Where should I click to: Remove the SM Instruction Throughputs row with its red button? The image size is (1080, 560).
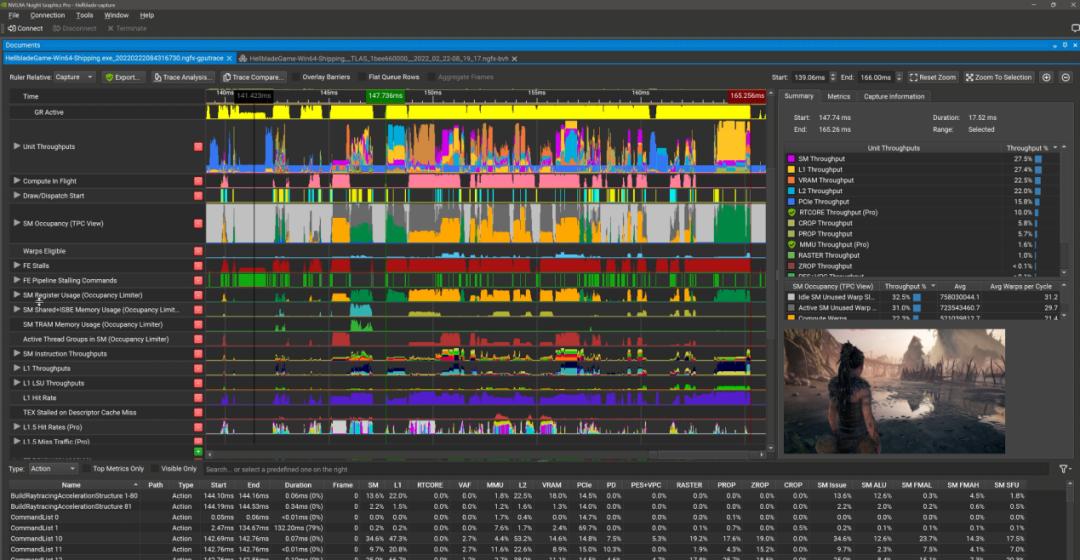pyautogui.click(x=198, y=354)
